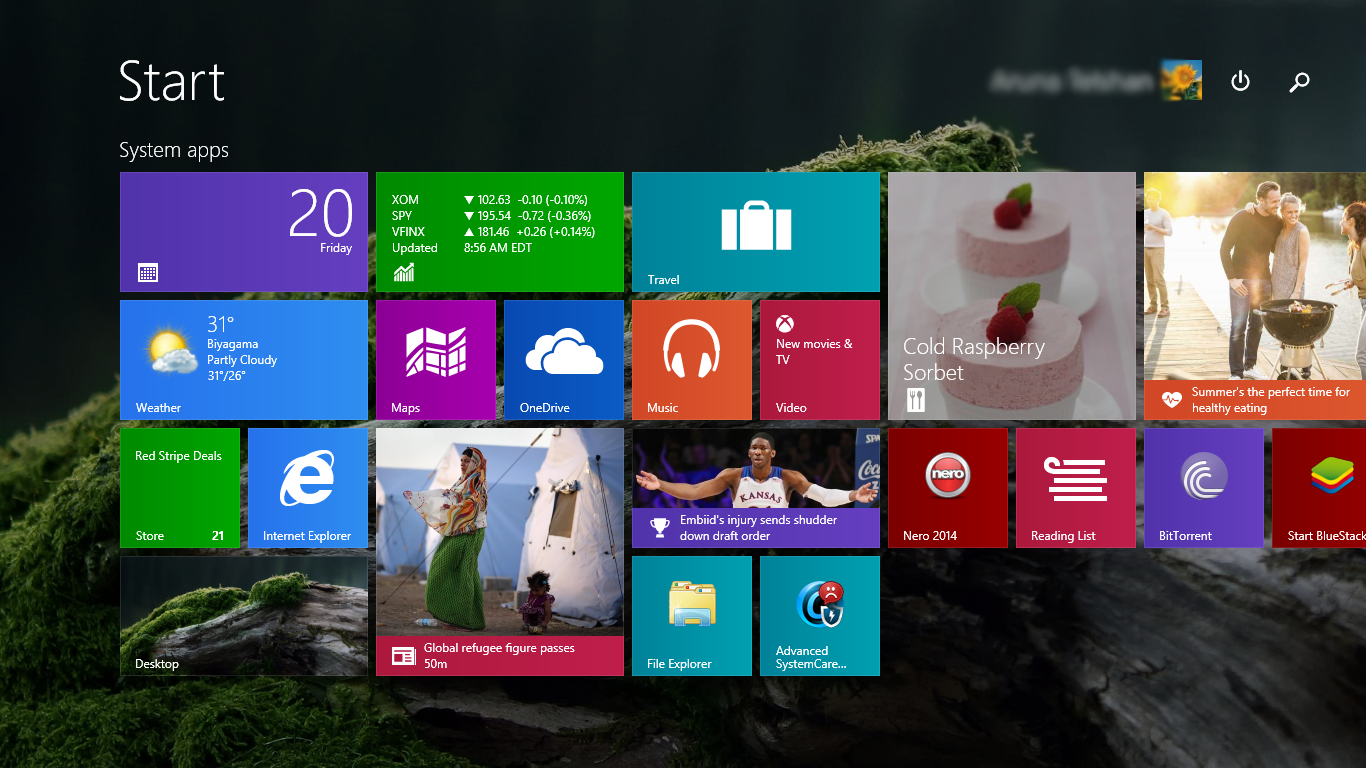This screenshot has width=1366, height=768.
Task: Click the VFINX stock row
Action: point(493,232)
